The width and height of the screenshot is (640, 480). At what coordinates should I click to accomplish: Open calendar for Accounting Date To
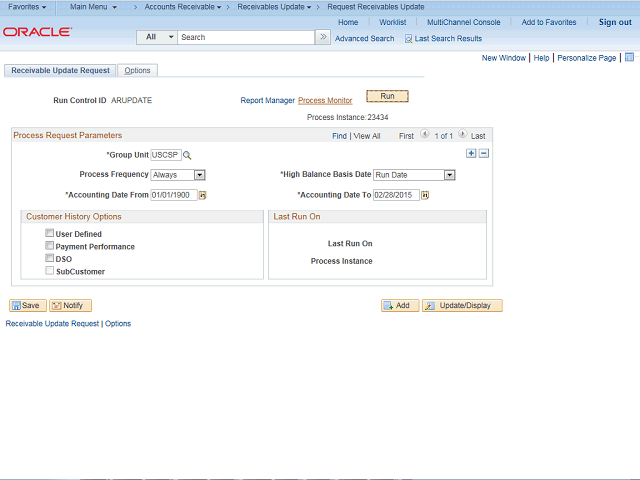[425, 196]
